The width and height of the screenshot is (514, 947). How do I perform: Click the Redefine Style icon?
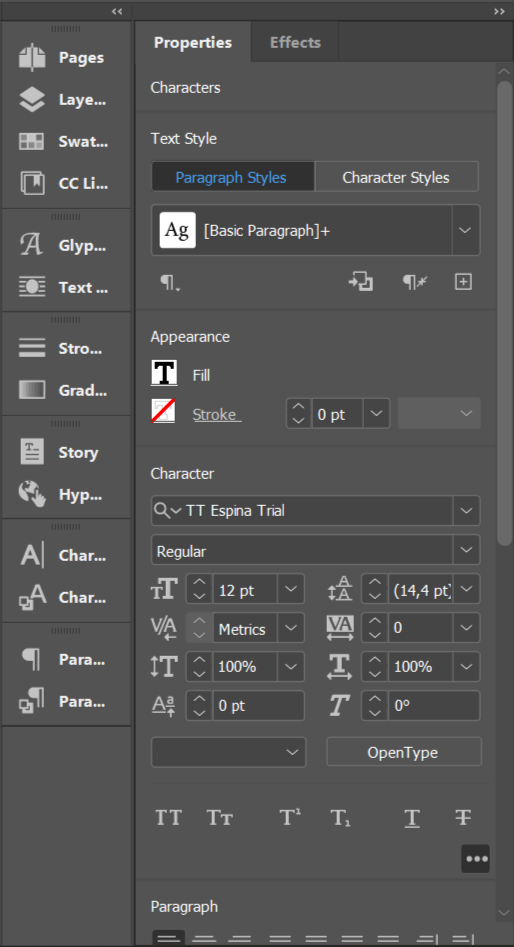(x=361, y=282)
